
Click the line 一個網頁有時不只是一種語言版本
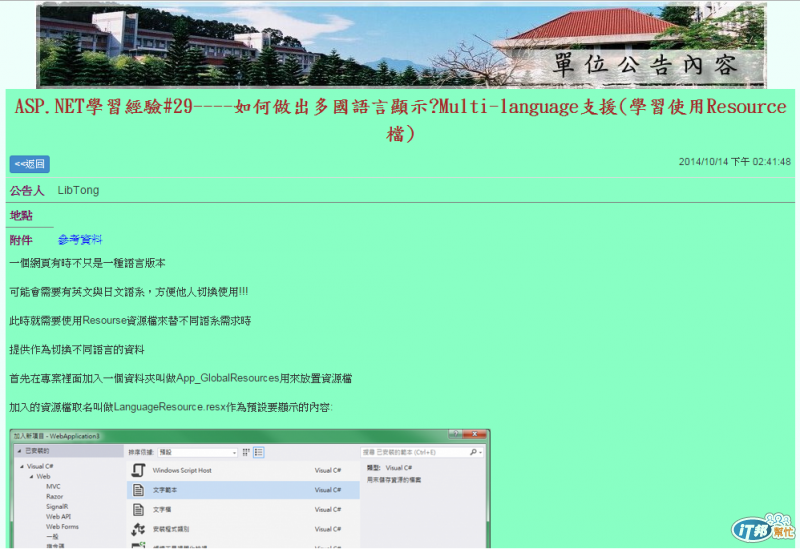pos(87,263)
